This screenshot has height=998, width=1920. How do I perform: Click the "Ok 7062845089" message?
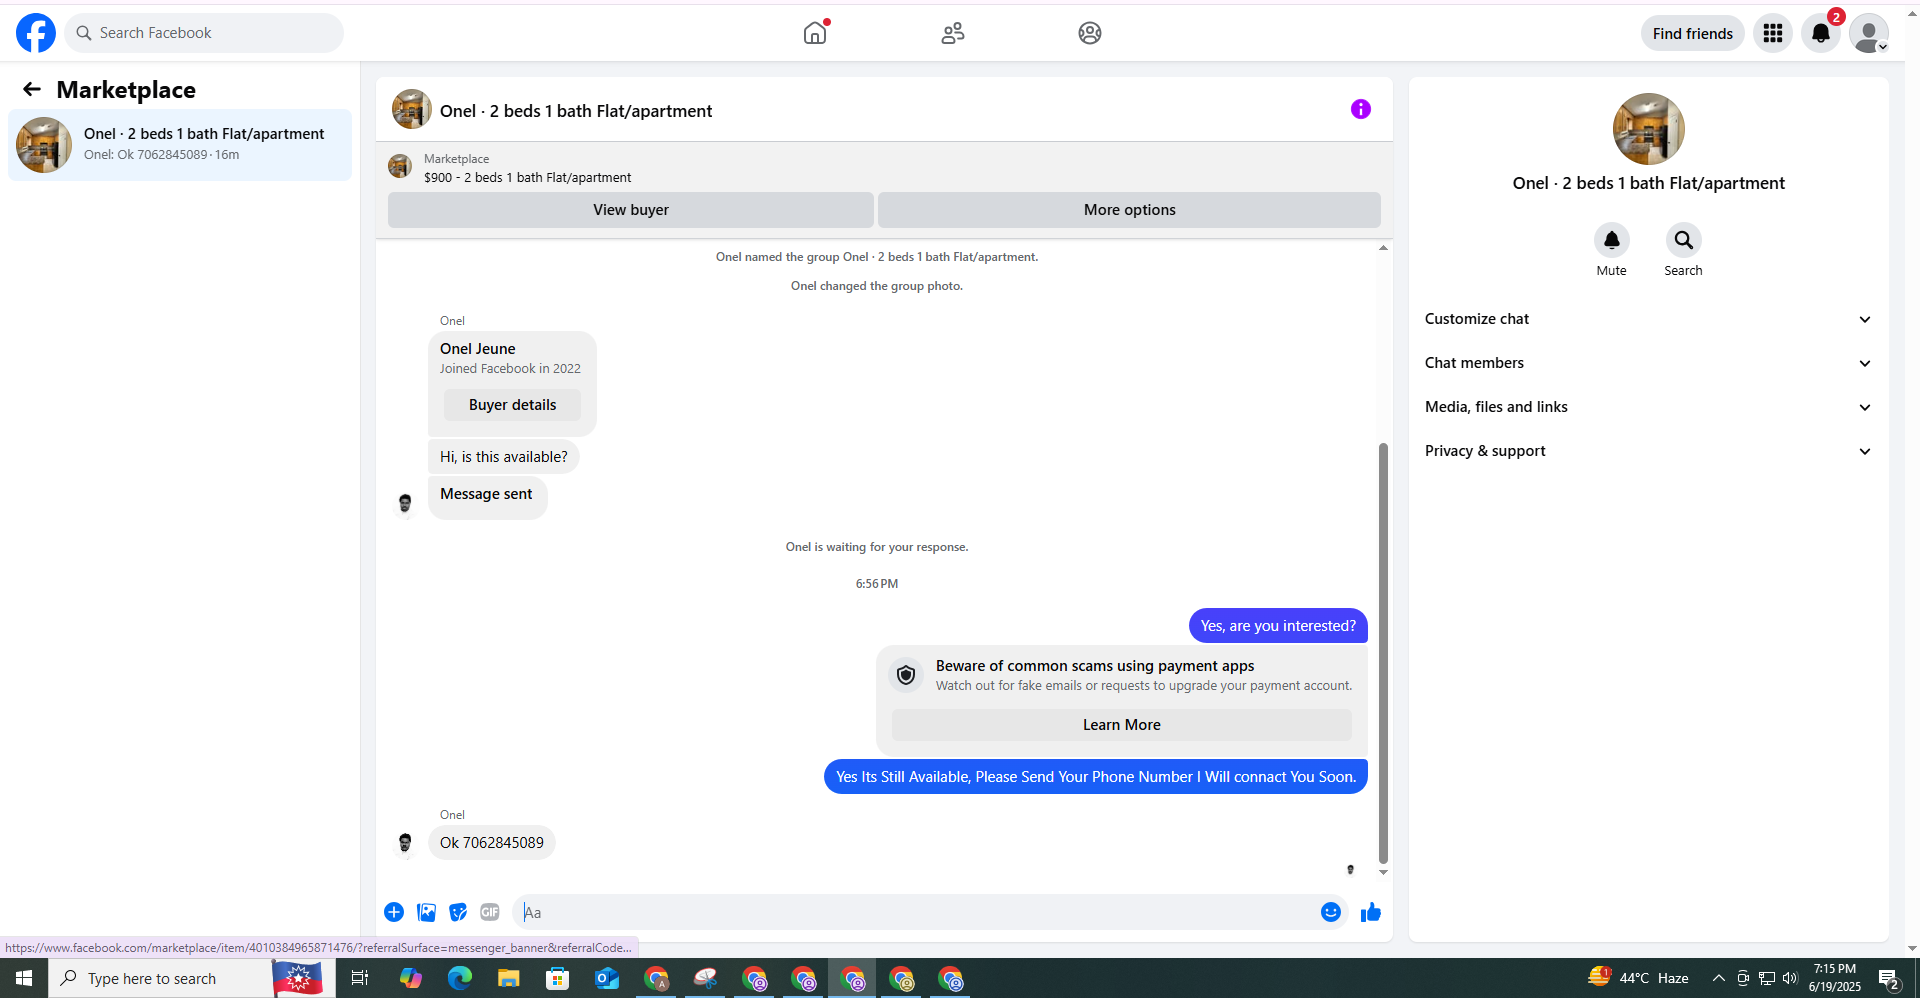492,843
